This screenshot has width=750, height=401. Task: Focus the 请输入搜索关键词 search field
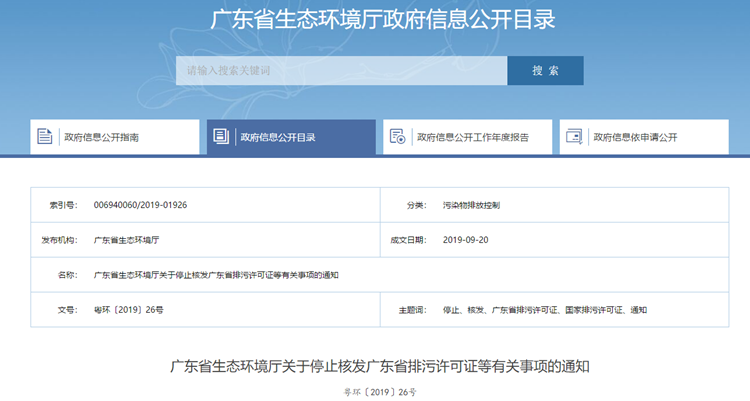341,71
